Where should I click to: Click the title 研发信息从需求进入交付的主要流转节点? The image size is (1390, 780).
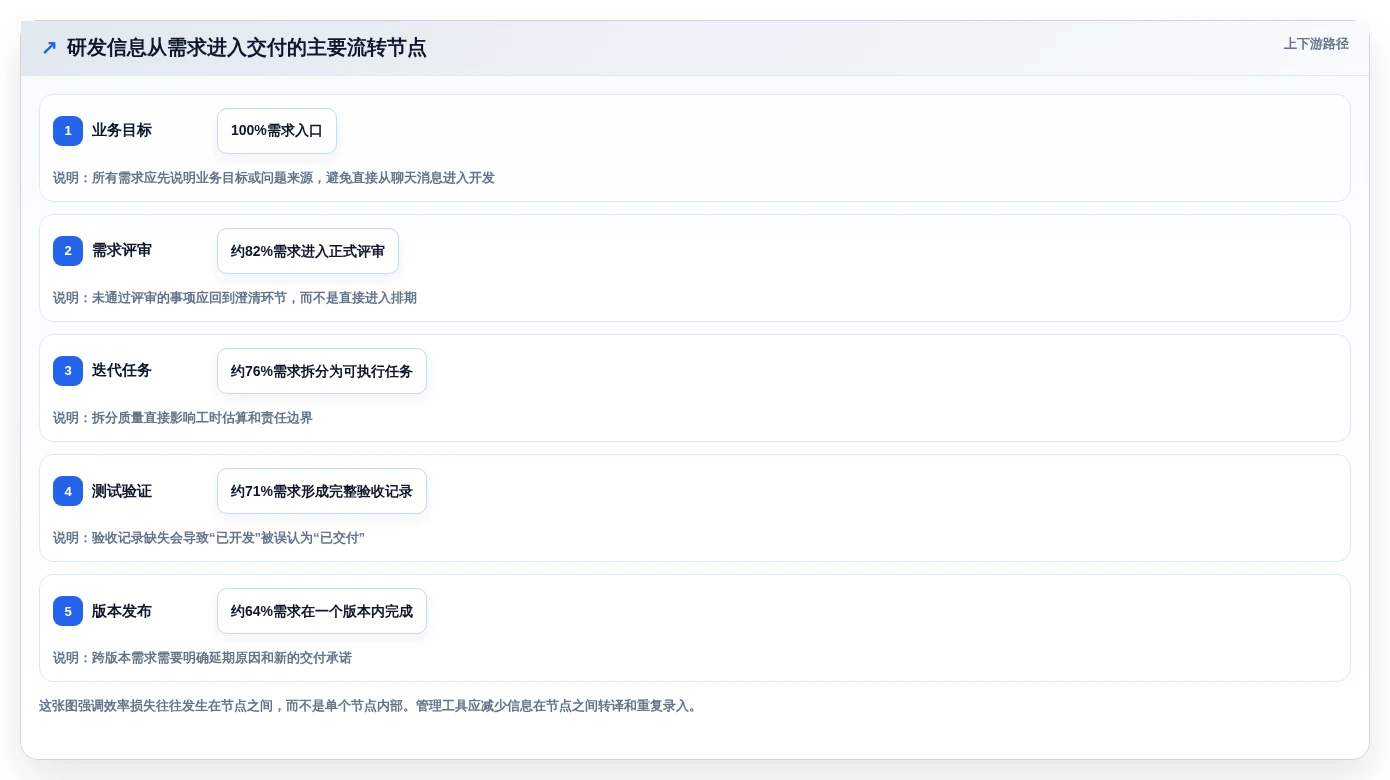tap(247, 48)
